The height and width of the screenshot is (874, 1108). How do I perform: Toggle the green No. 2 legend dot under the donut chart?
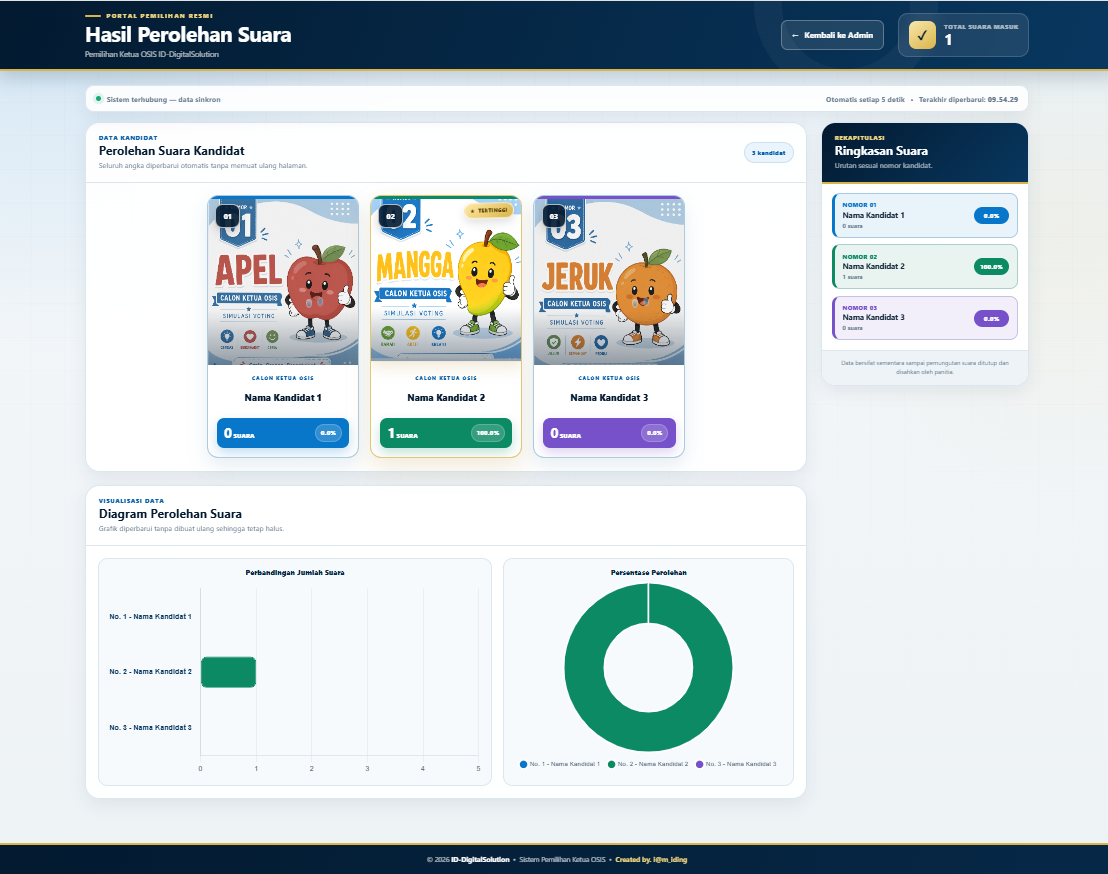tap(611, 764)
